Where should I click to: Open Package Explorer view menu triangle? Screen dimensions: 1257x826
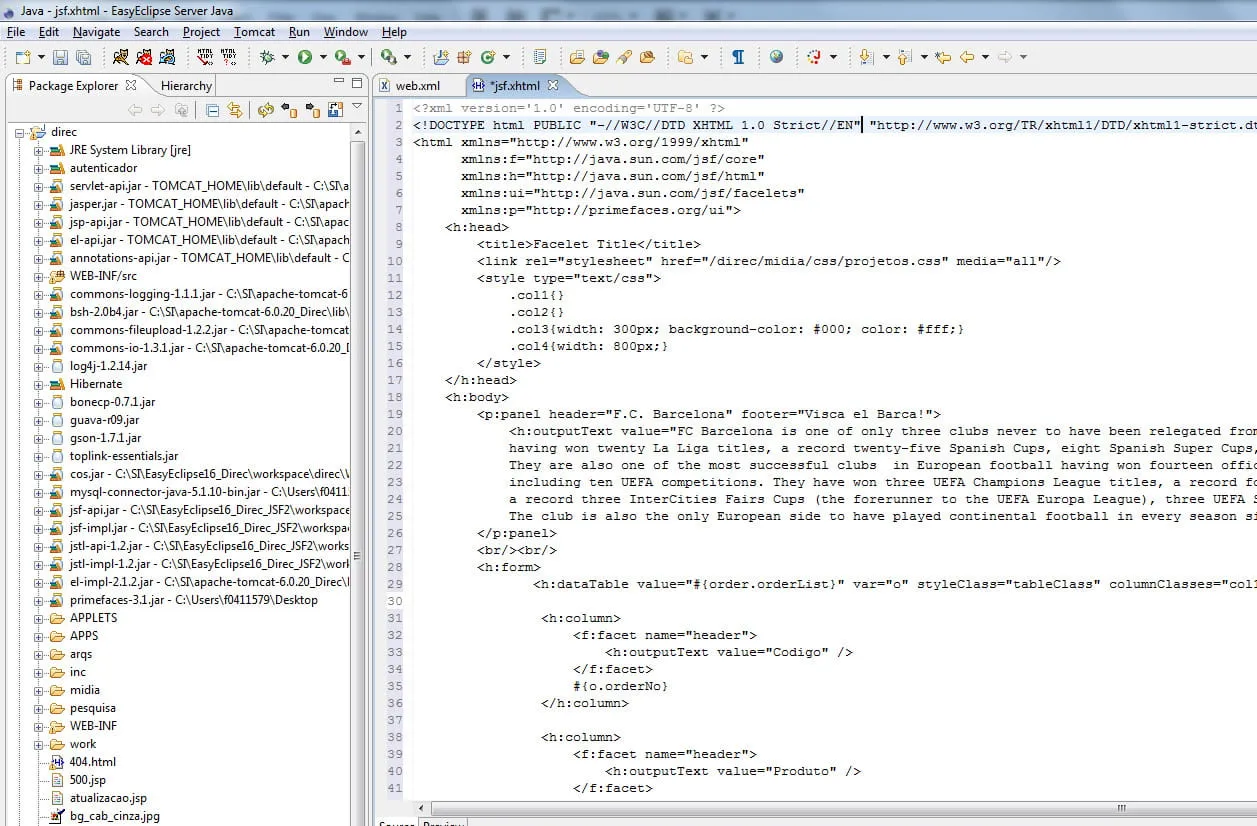357,107
